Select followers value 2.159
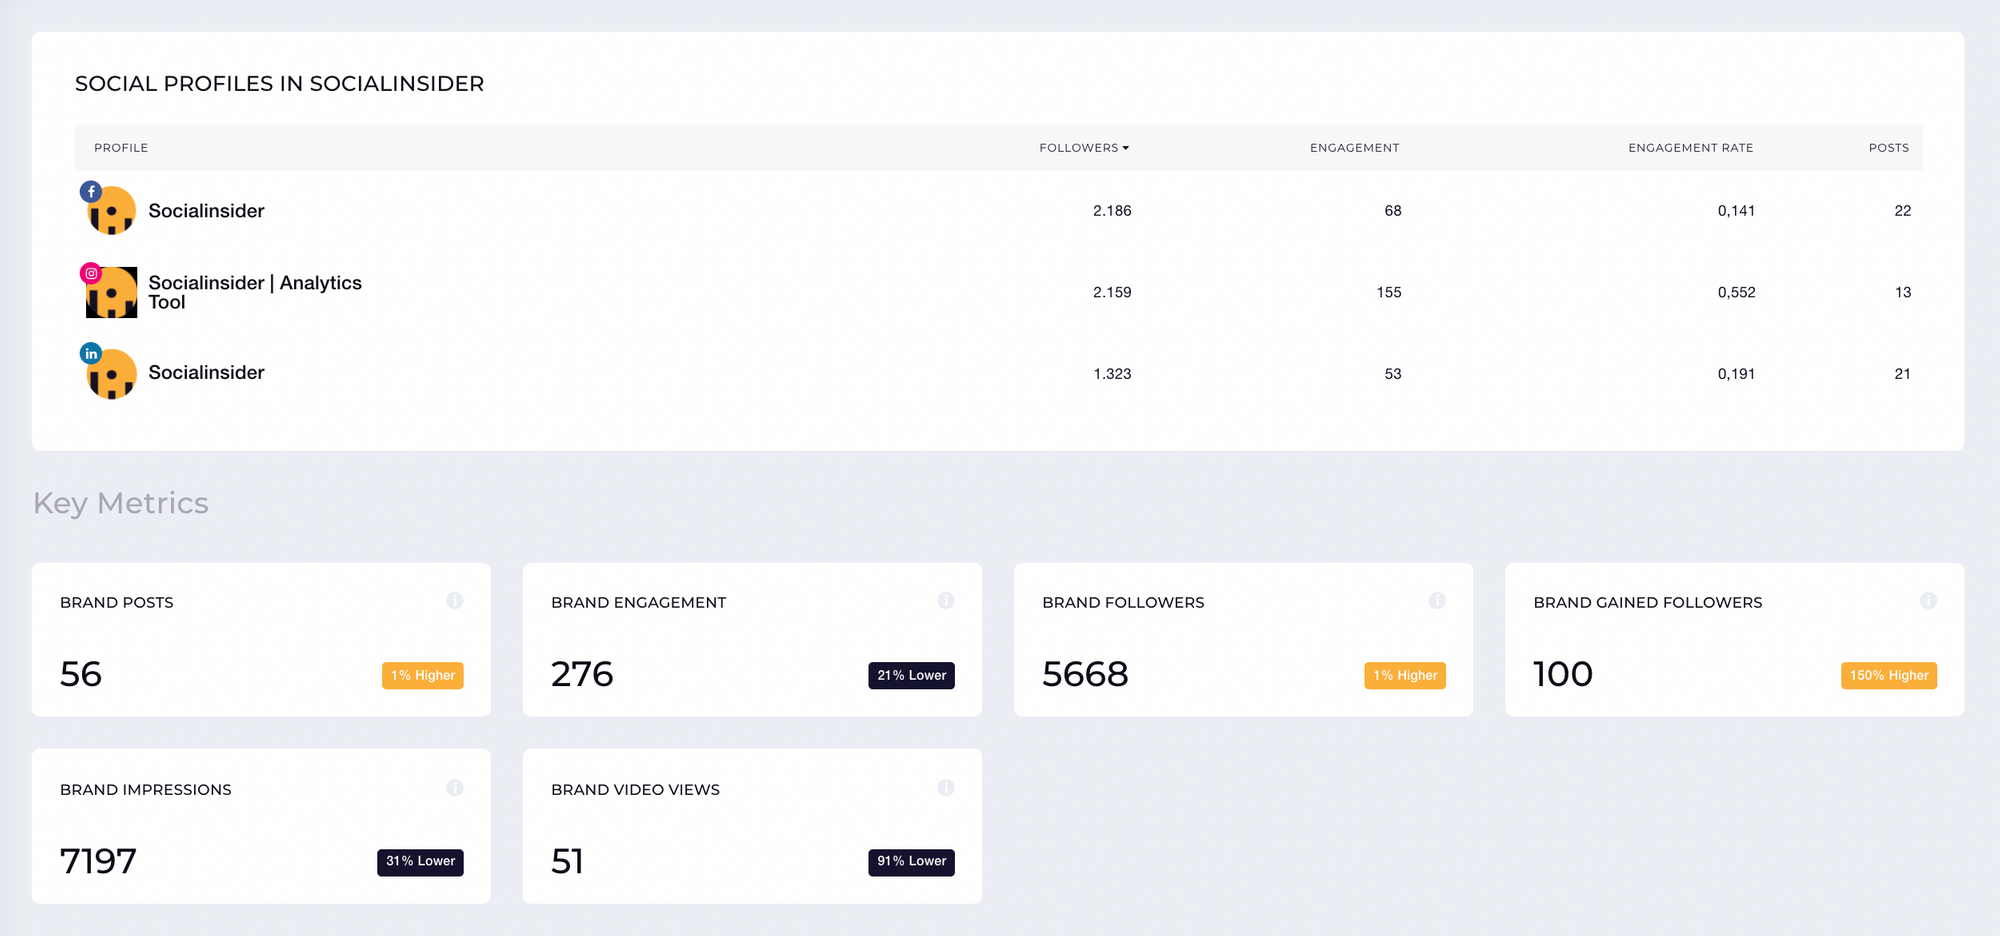The image size is (2000, 936). 1112,293
